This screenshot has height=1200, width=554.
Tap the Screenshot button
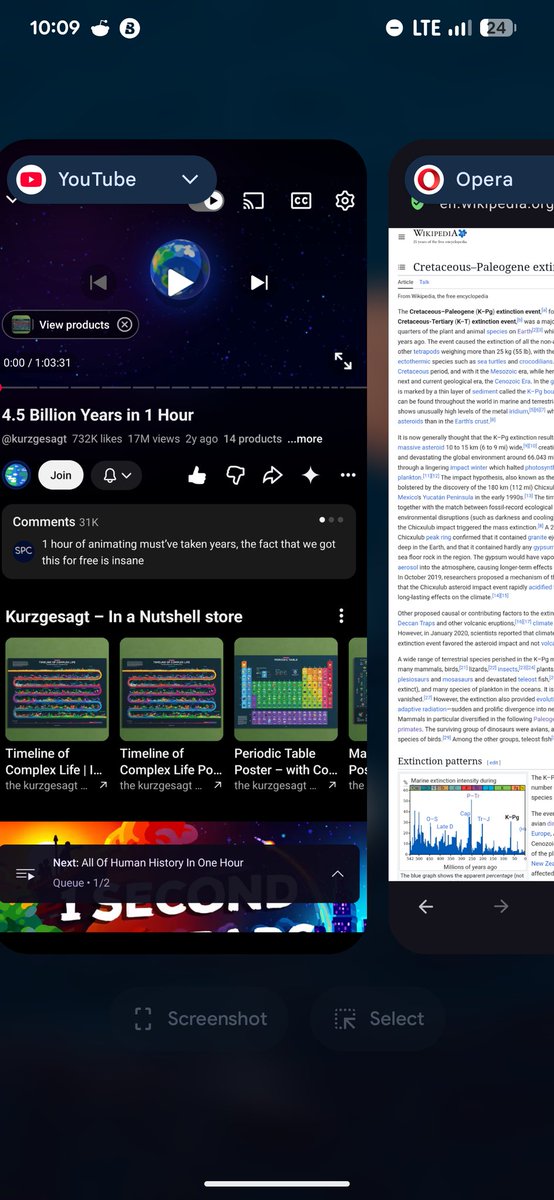click(x=200, y=1019)
